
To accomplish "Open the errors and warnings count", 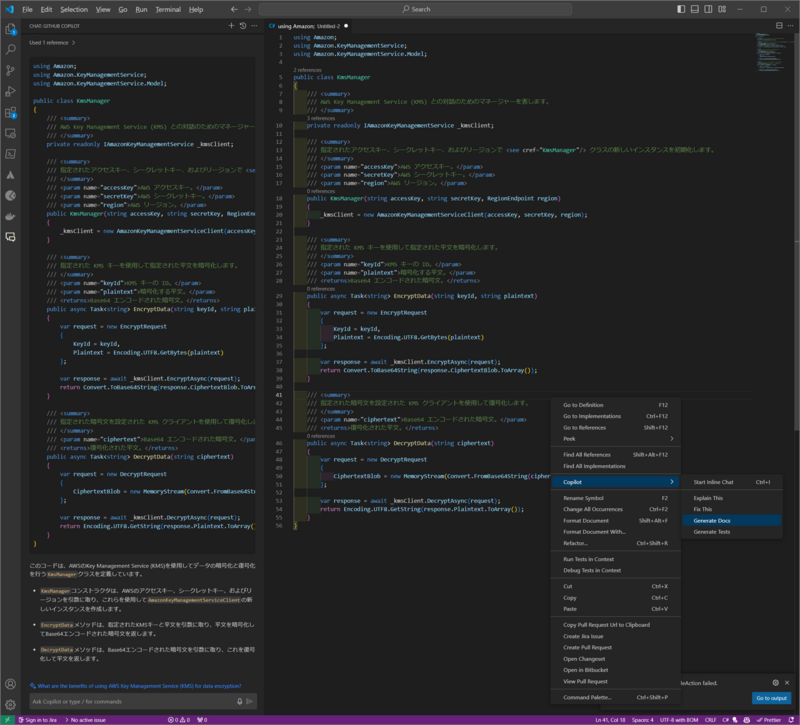I will pyautogui.click(x=179, y=720).
